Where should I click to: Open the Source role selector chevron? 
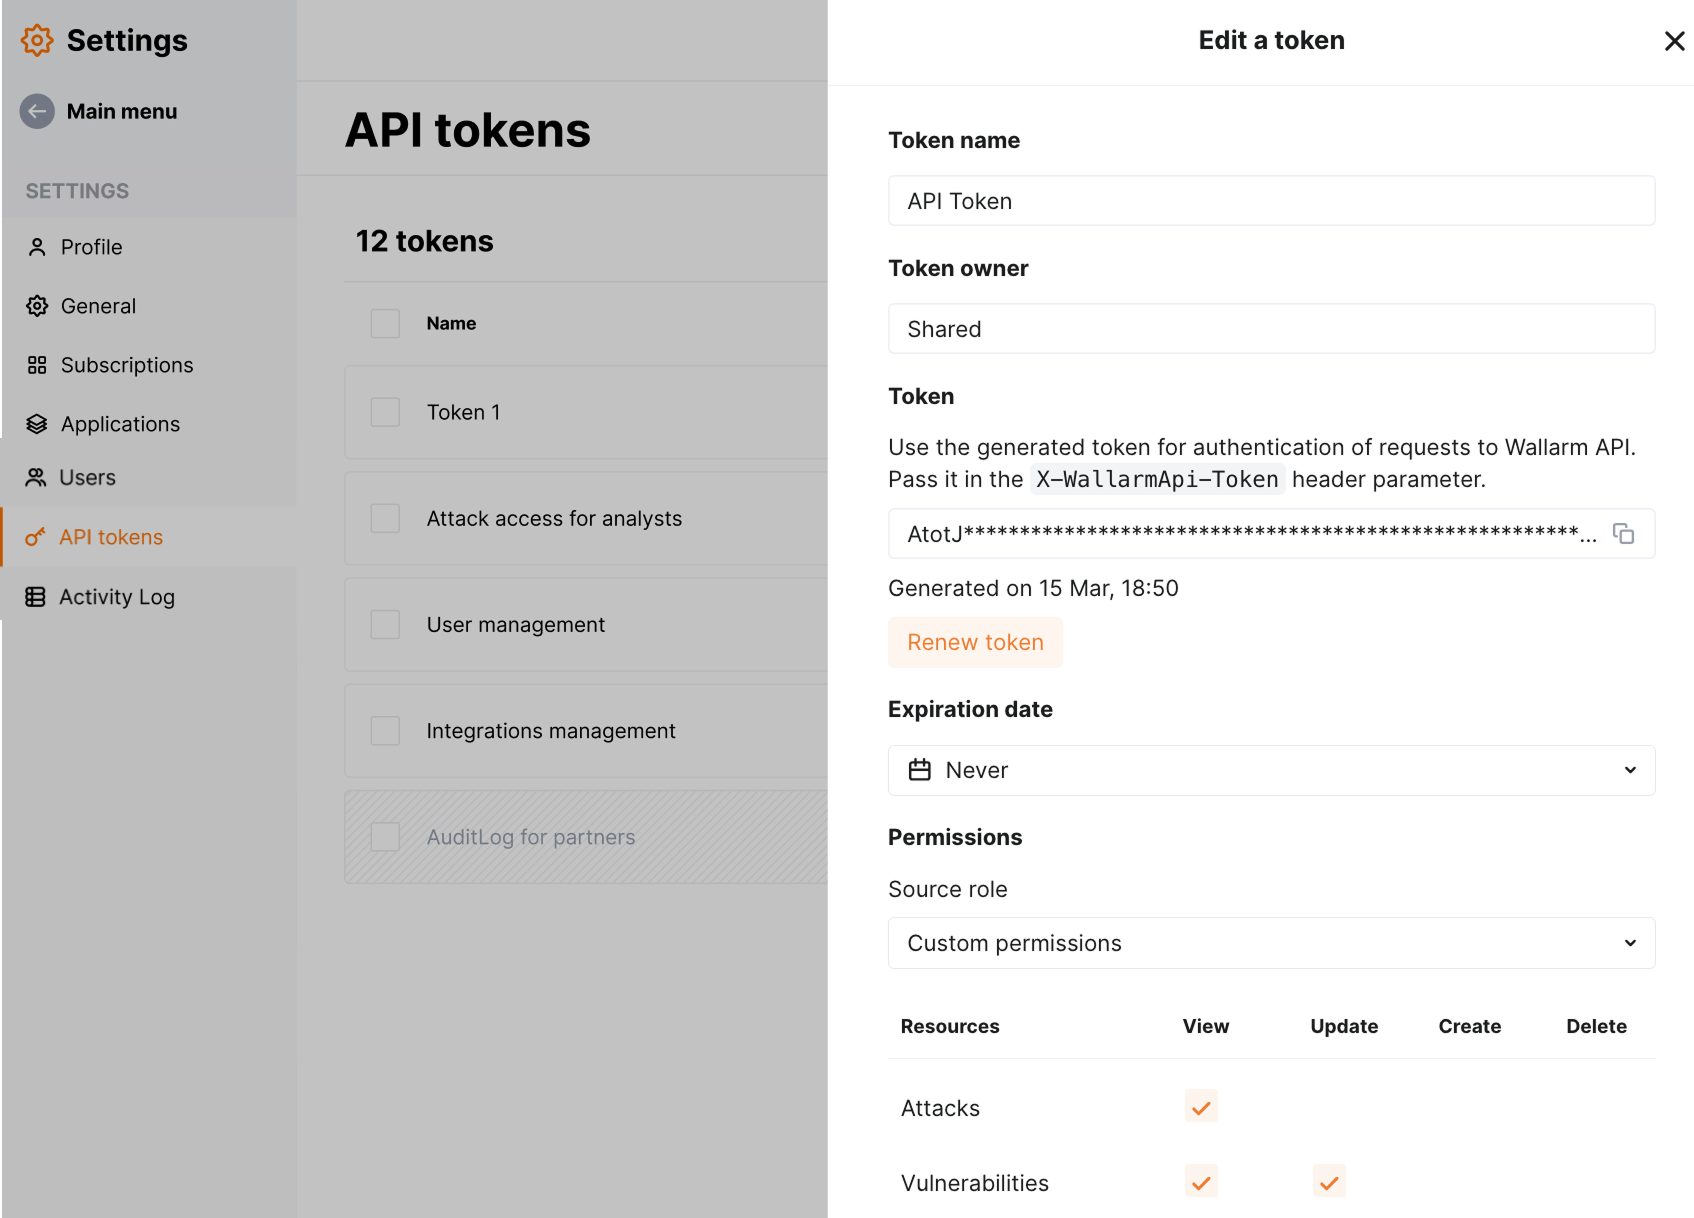pos(1630,942)
